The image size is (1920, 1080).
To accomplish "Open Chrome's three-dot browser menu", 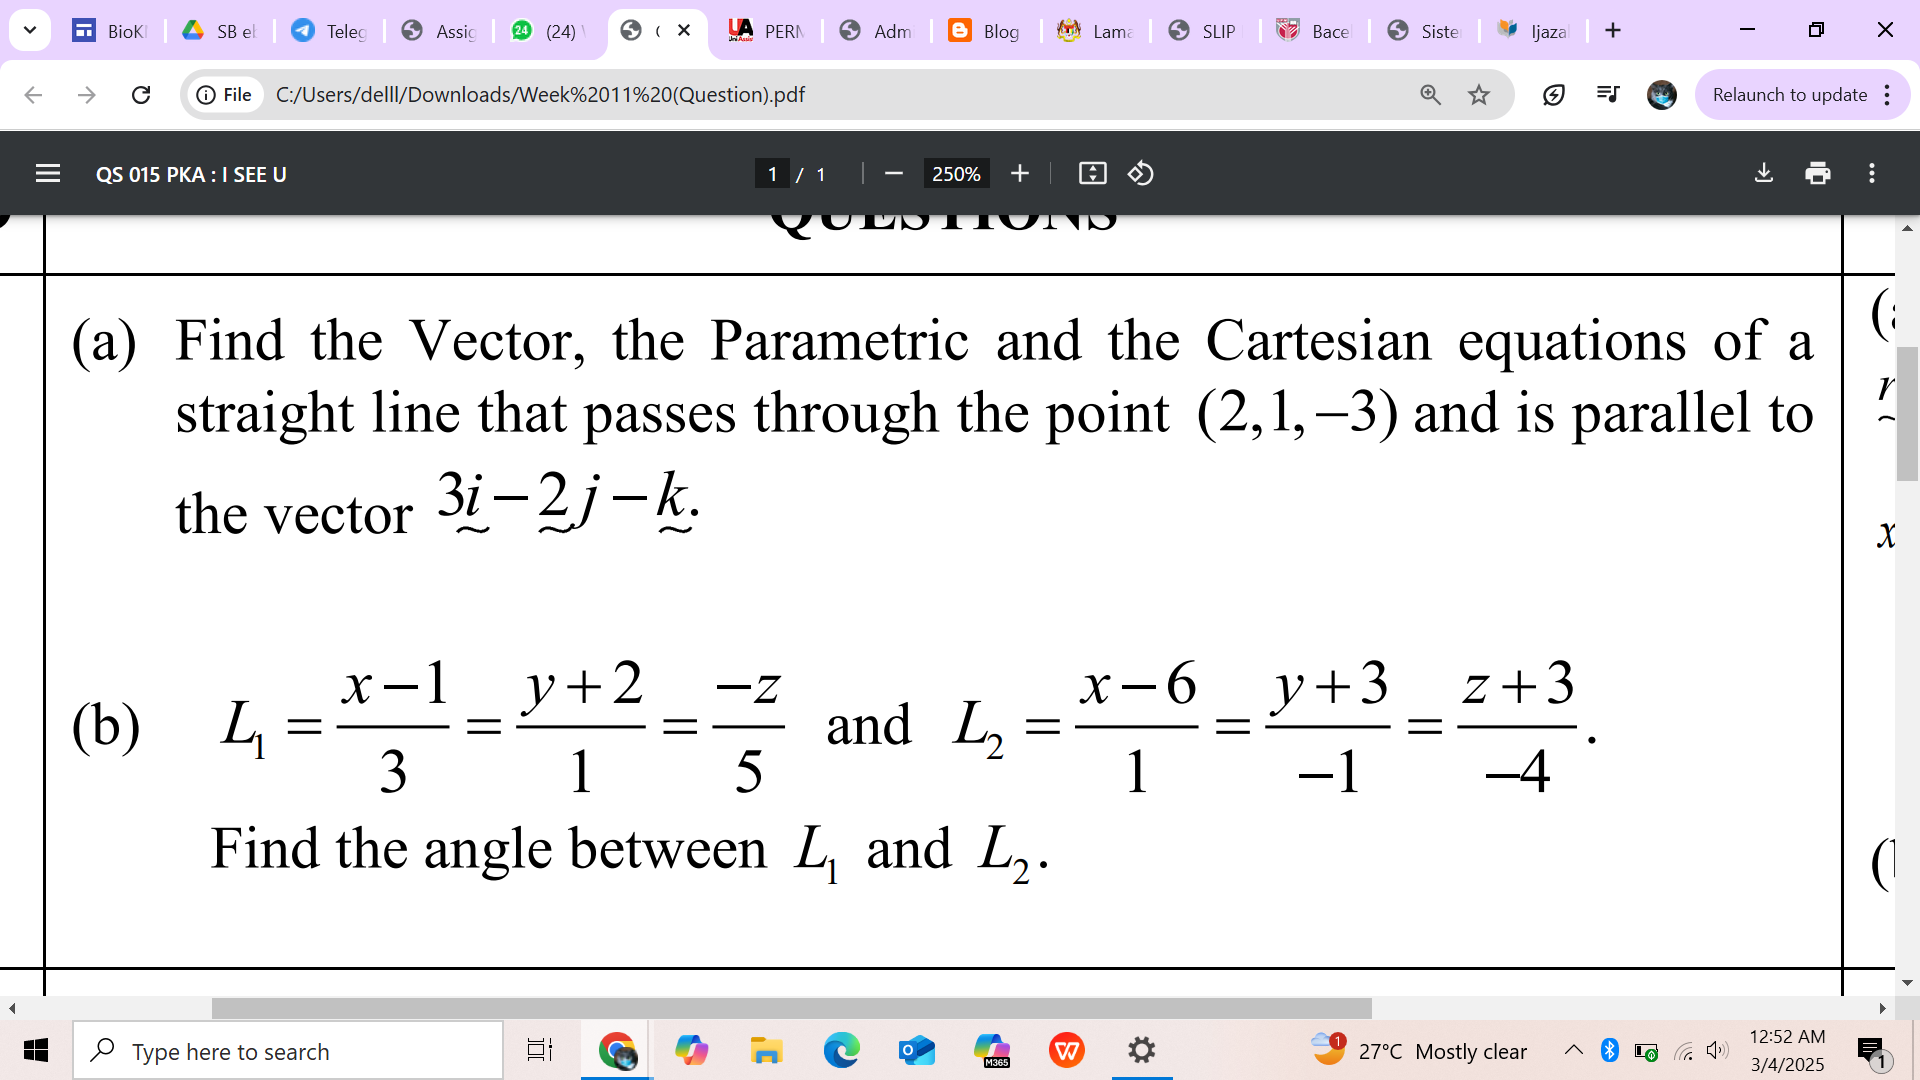I will [x=1887, y=95].
